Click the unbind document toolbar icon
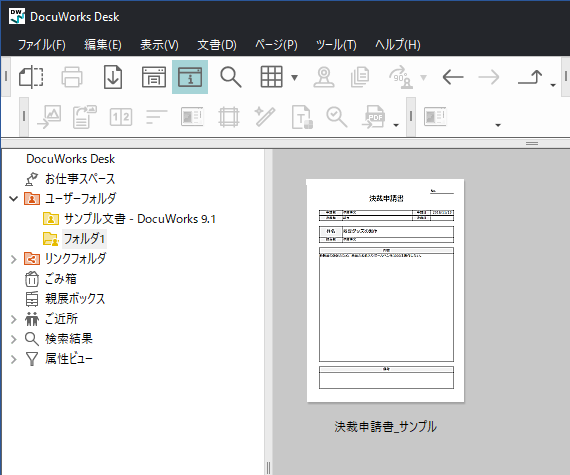Viewport: 570px width, 475px height. 31,77
